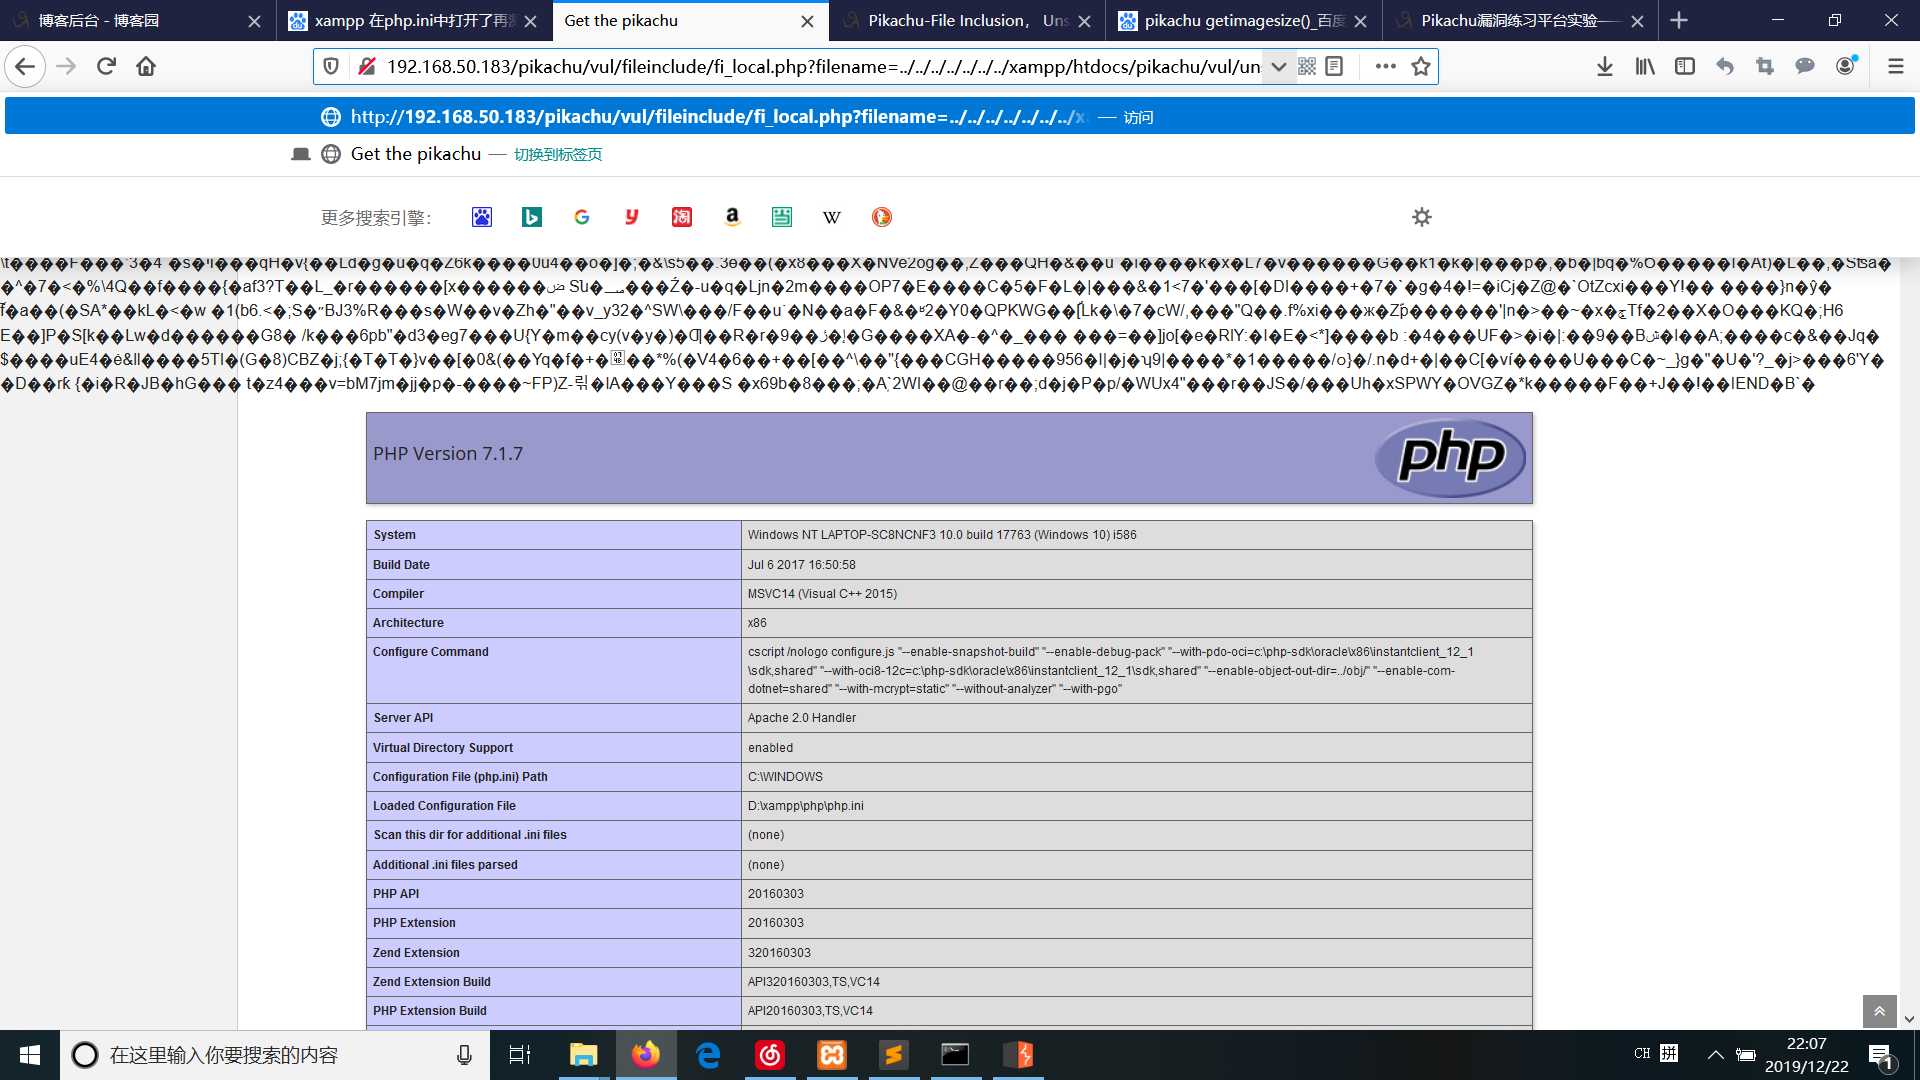Click the Windows taskbar search box
The image size is (1920, 1080).
pyautogui.click(x=275, y=1055)
